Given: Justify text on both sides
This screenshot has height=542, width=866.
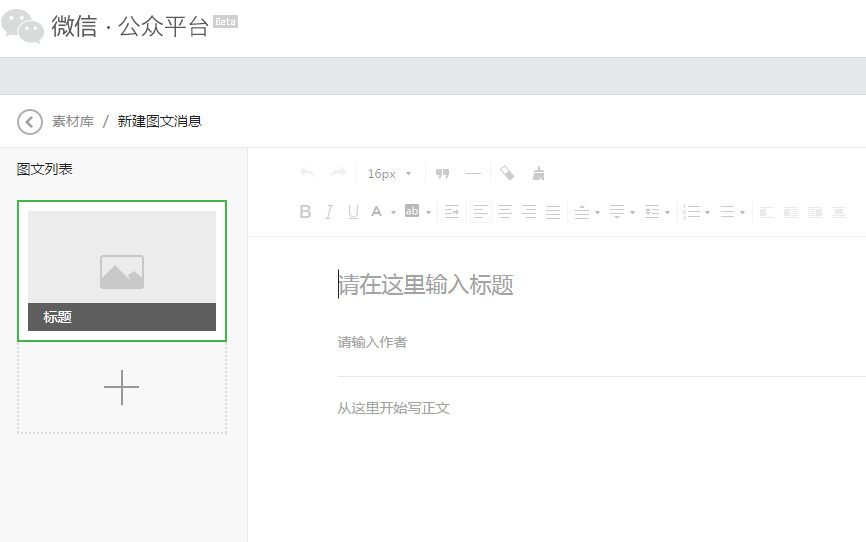Looking at the screenshot, I should (x=553, y=212).
